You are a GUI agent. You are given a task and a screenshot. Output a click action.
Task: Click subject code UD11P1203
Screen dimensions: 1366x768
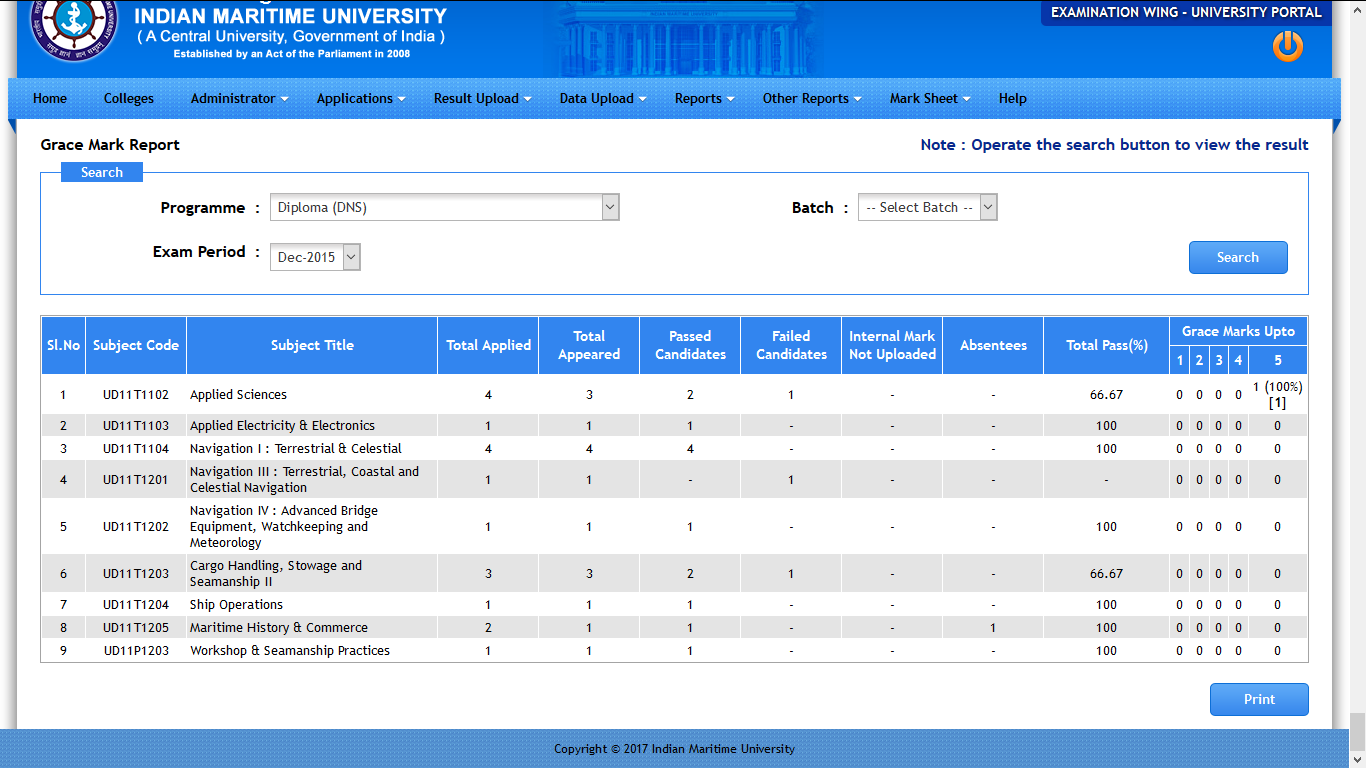tap(136, 651)
